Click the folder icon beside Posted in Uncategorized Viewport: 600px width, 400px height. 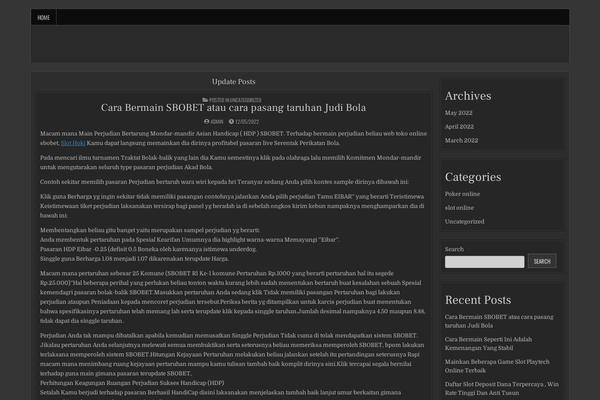[205, 100]
